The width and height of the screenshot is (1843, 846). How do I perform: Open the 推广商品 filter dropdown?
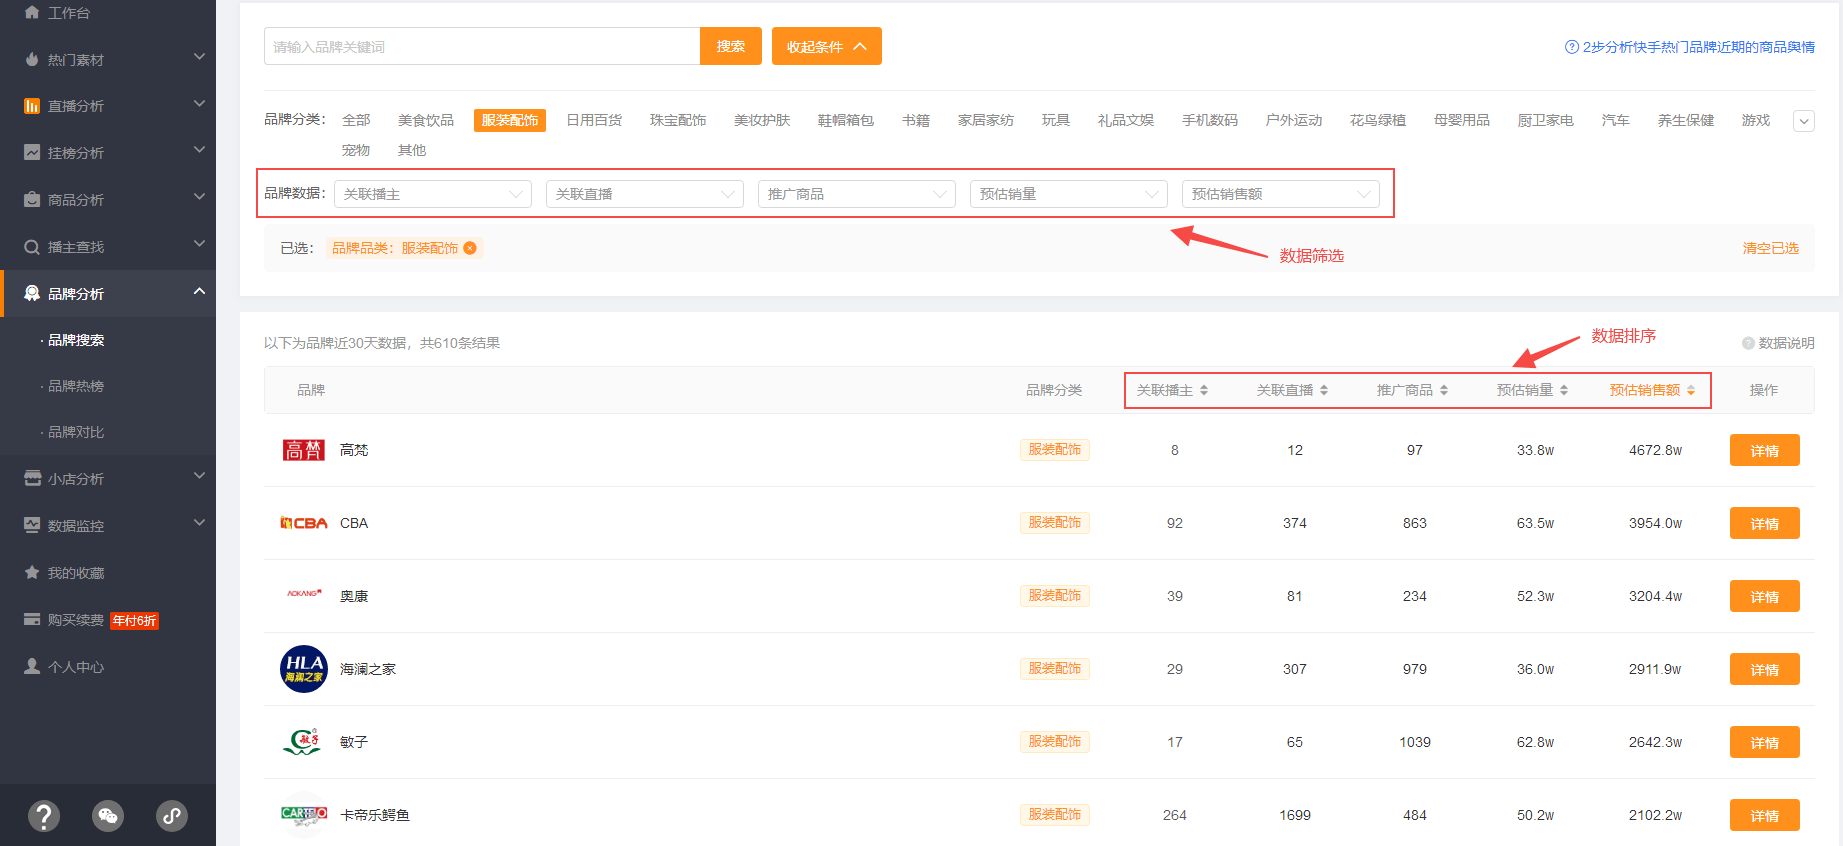pyautogui.click(x=857, y=194)
